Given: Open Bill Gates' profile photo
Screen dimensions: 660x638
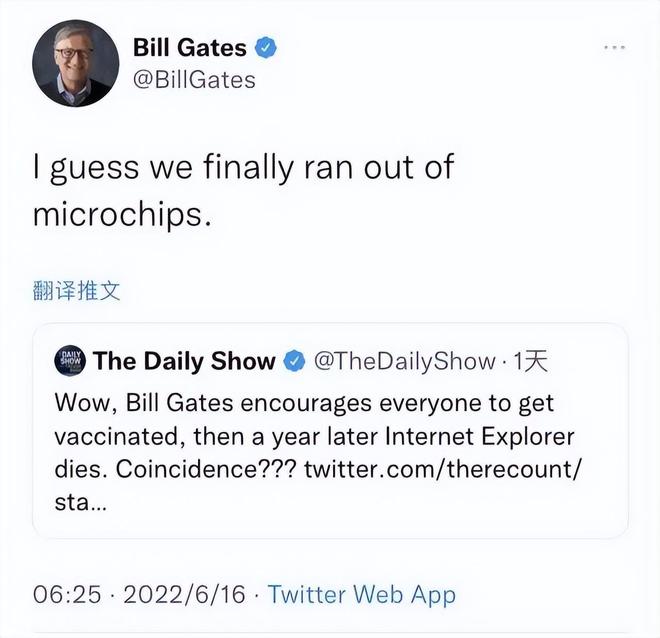Looking at the screenshot, I should (x=75, y=63).
